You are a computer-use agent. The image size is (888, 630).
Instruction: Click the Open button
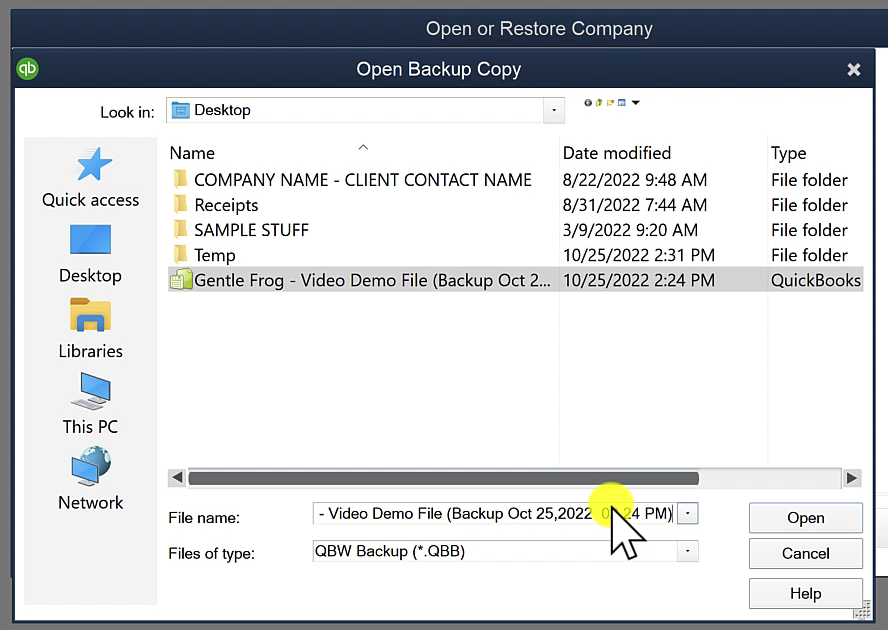pos(805,518)
